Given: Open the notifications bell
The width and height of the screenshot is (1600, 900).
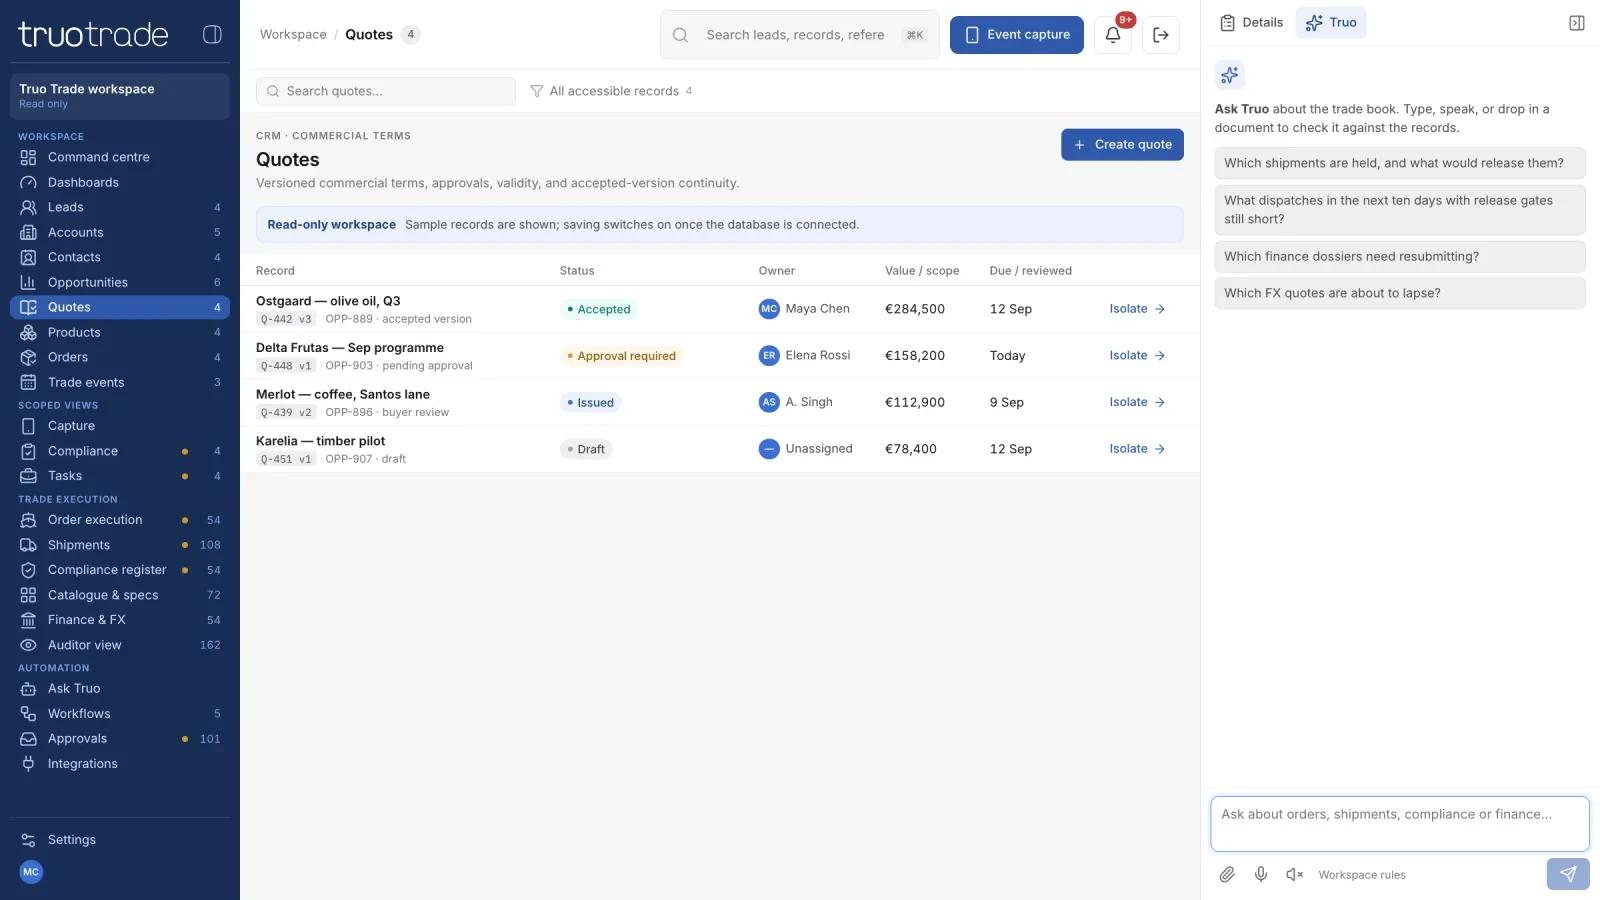Looking at the screenshot, I should pyautogui.click(x=1113, y=35).
